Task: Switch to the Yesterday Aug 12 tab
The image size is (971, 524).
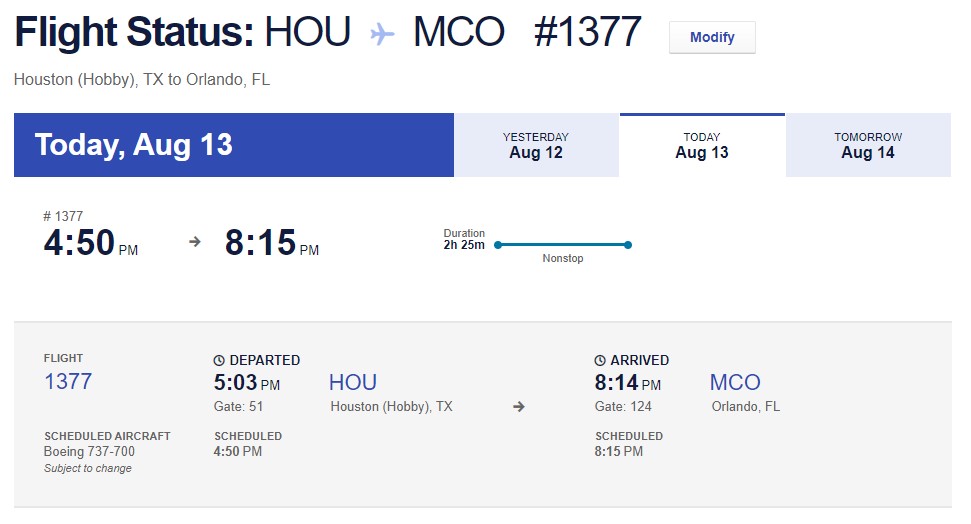Action: click(x=536, y=146)
